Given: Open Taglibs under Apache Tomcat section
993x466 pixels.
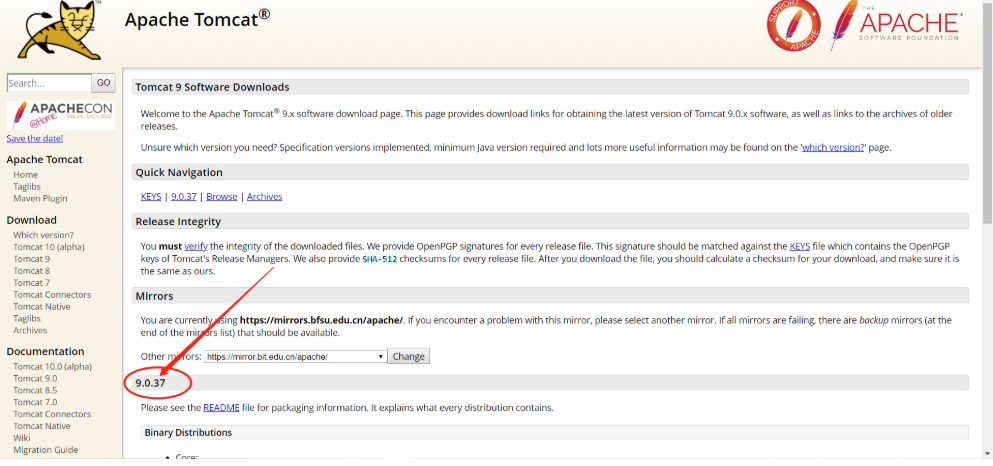Looking at the screenshot, I should click(x=27, y=187).
